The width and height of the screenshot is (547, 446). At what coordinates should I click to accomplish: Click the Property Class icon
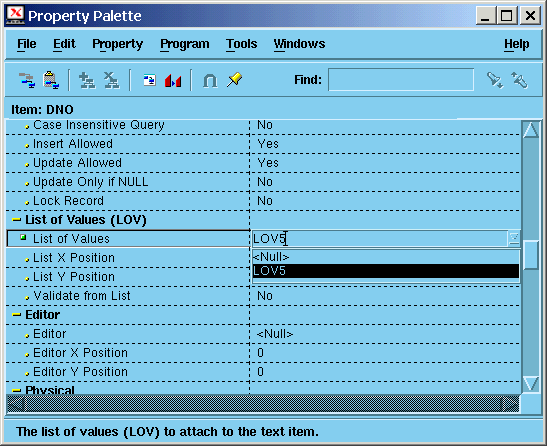(150, 80)
